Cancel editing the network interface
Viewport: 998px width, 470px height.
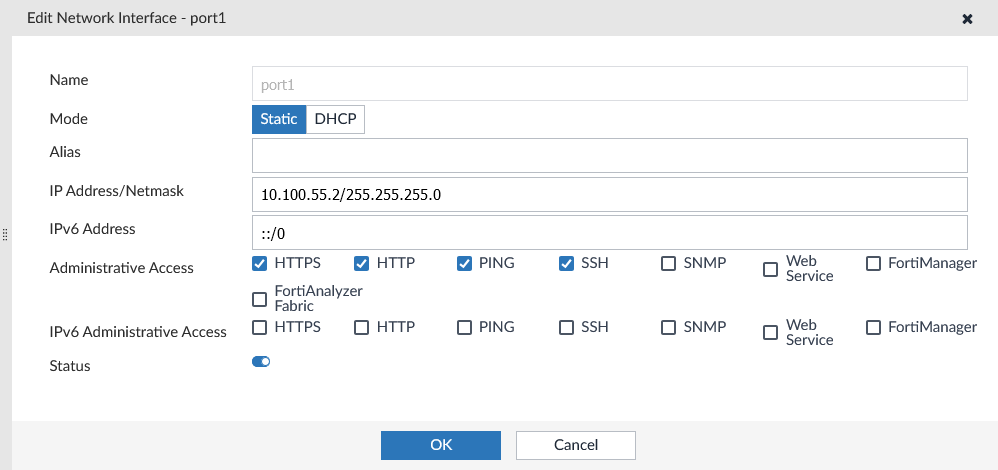[576, 445]
